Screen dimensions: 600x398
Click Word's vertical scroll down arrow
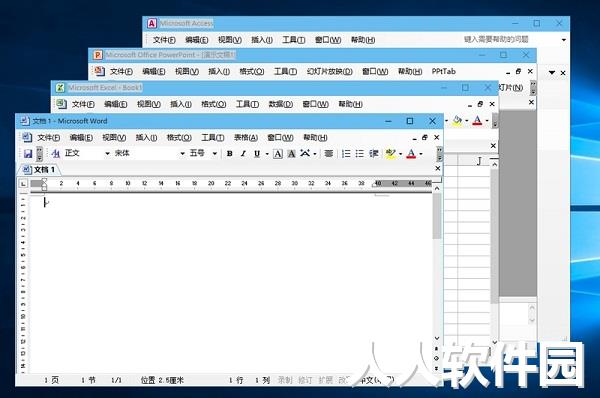(437, 338)
